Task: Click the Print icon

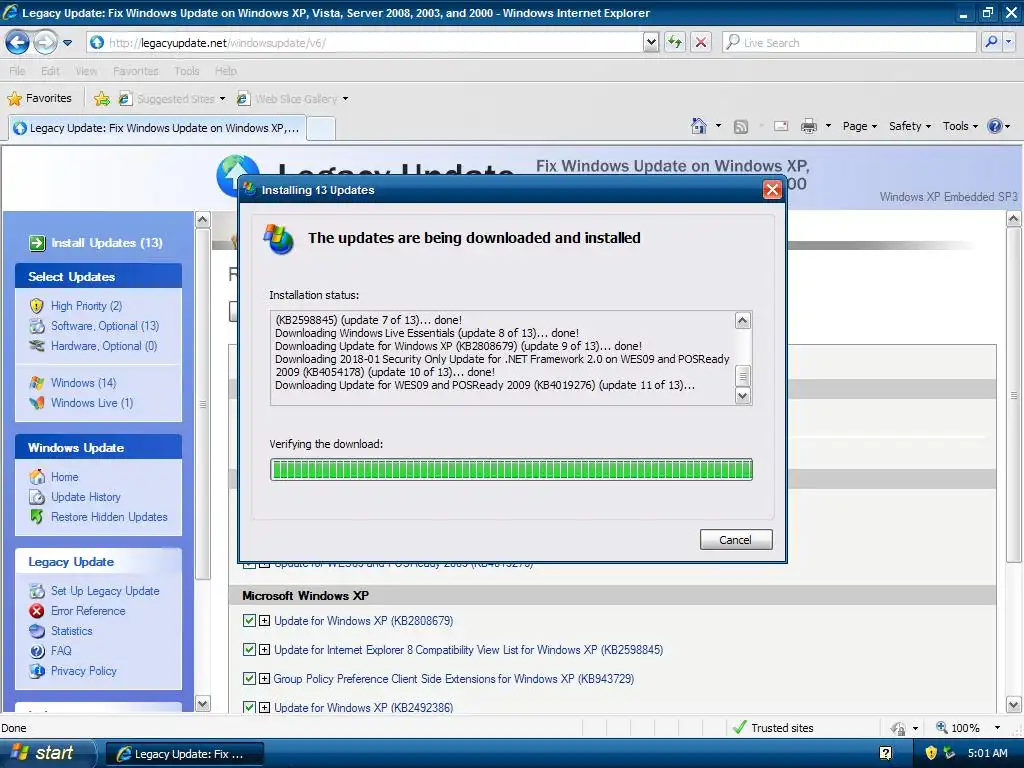Action: coord(808,126)
